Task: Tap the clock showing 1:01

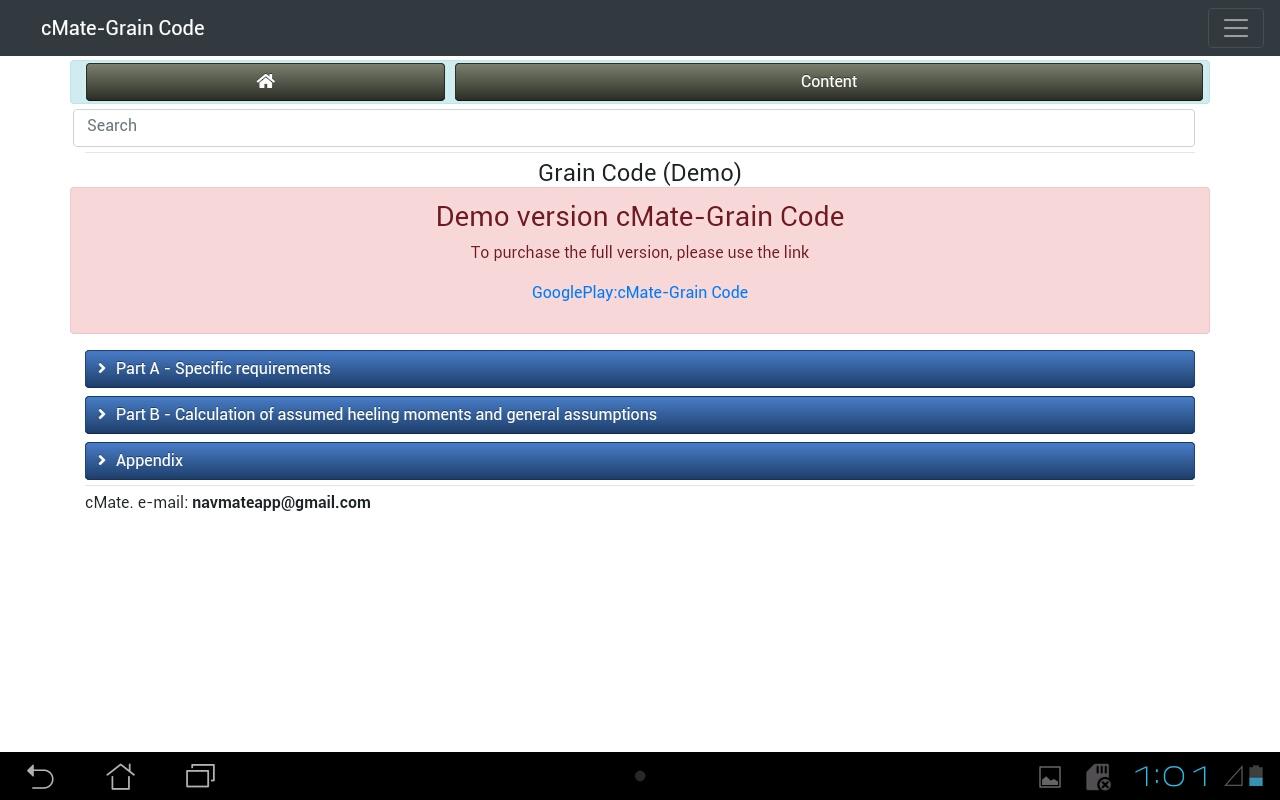Action: click(x=1172, y=776)
